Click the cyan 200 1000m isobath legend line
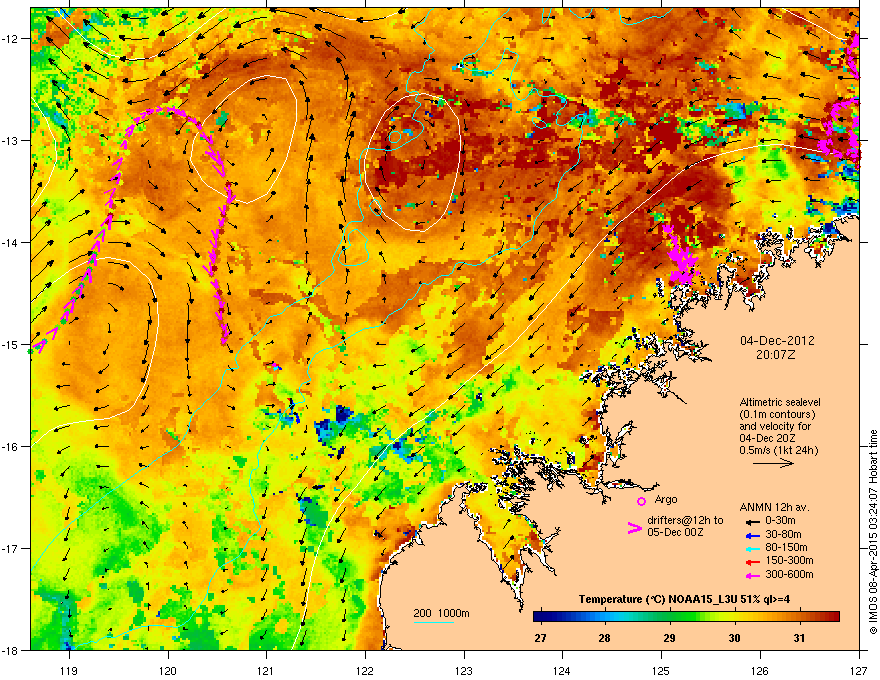Image resolution: width=880 pixels, height=680 pixels. 433,622
